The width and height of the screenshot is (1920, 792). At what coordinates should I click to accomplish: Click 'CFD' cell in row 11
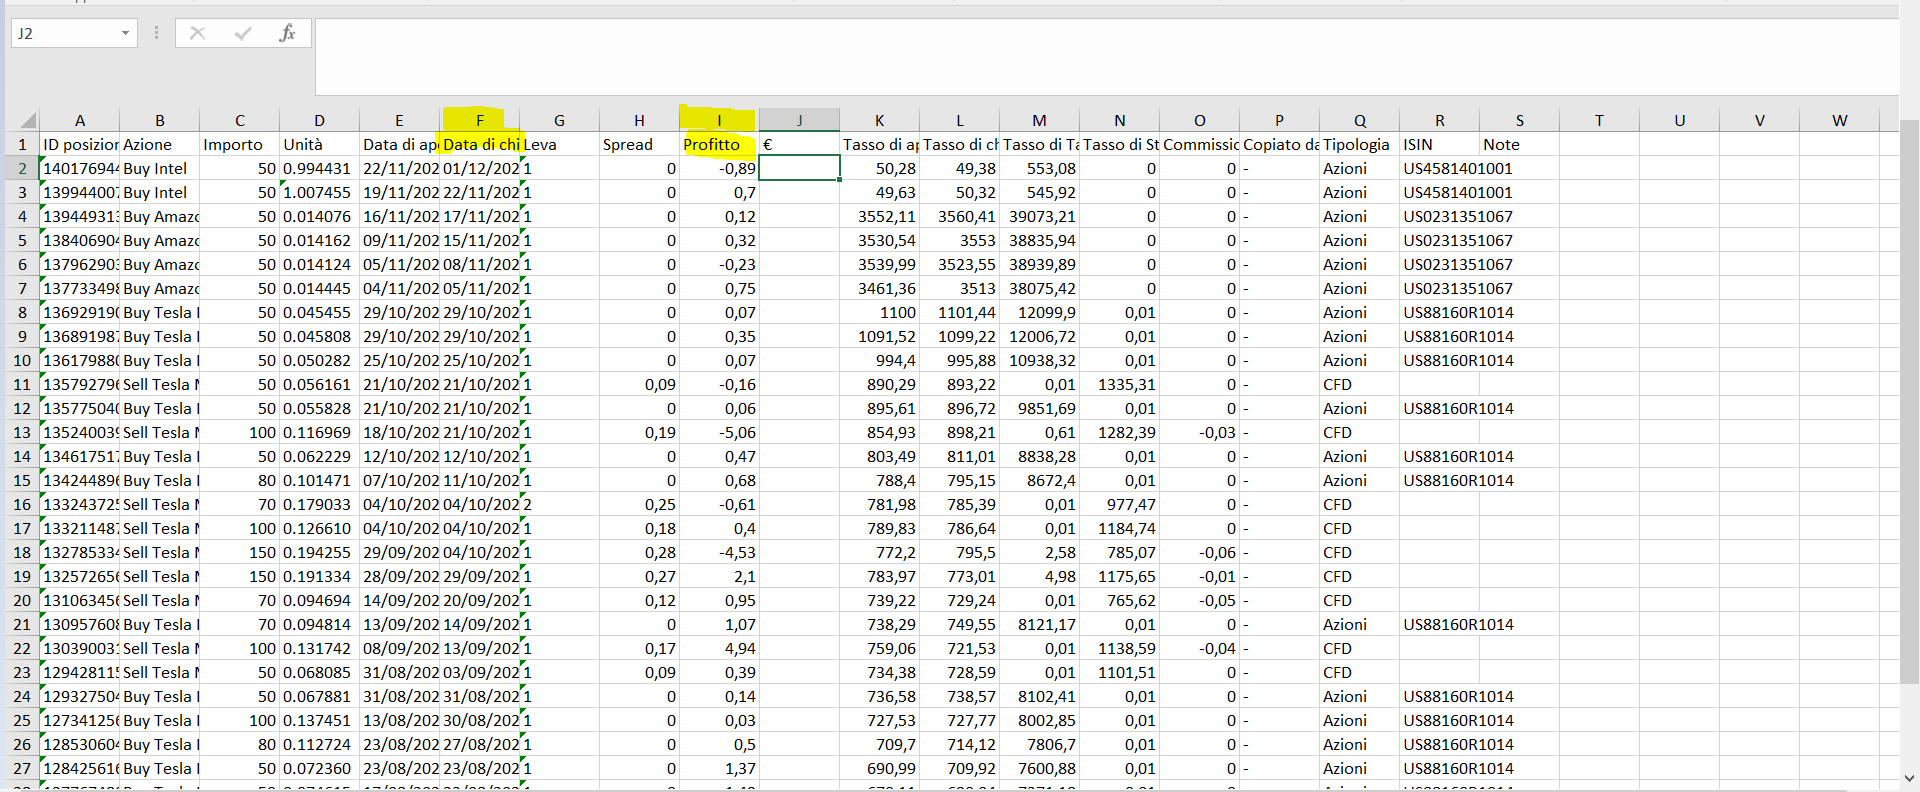coord(1360,384)
